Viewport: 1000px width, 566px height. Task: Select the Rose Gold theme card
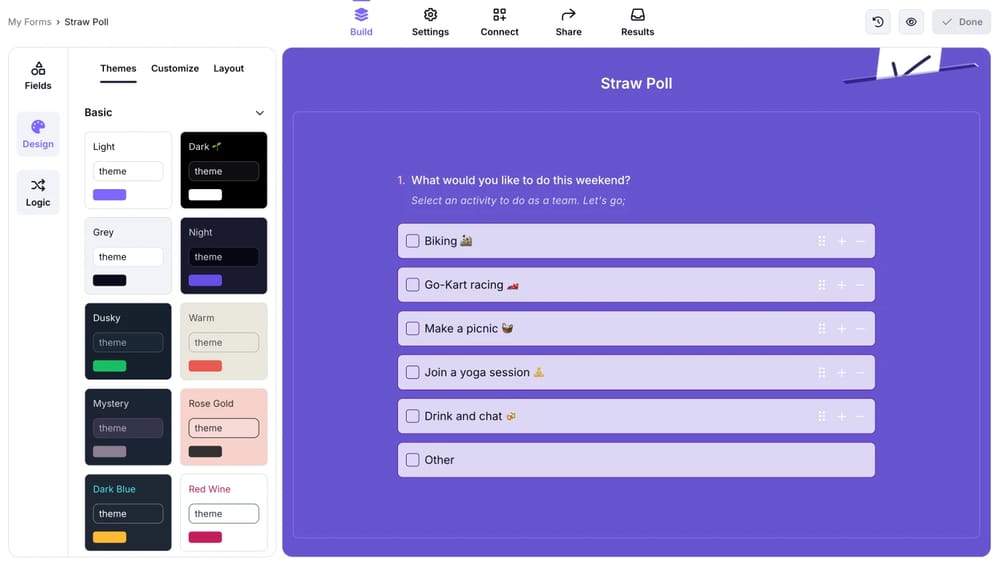(224, 427)
